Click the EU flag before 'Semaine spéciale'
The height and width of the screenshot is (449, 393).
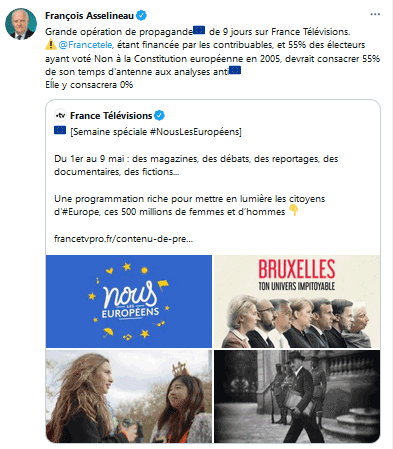(60, 130)
